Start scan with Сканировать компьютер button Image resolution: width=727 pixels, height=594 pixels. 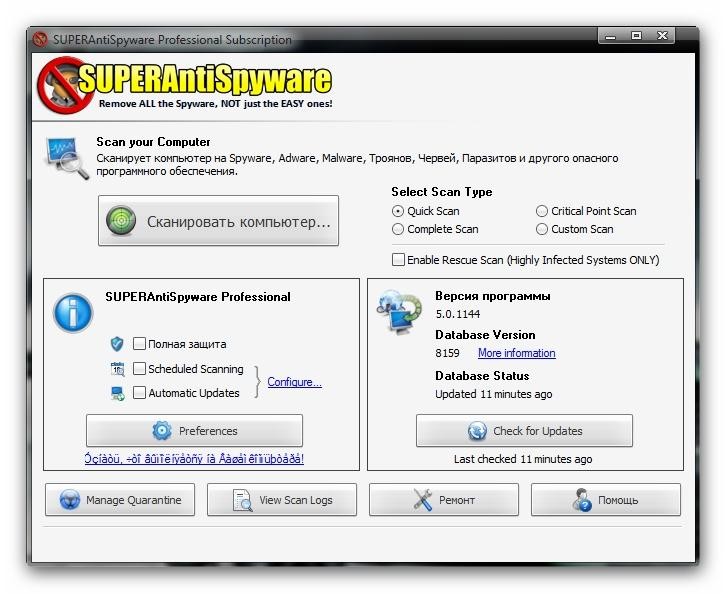(x=218, y=221)
